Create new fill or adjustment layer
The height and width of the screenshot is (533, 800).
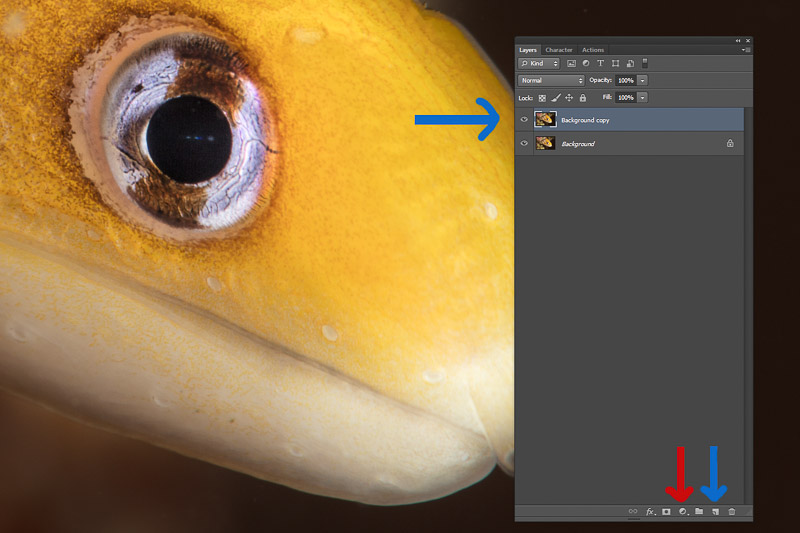tap(682, 511)
